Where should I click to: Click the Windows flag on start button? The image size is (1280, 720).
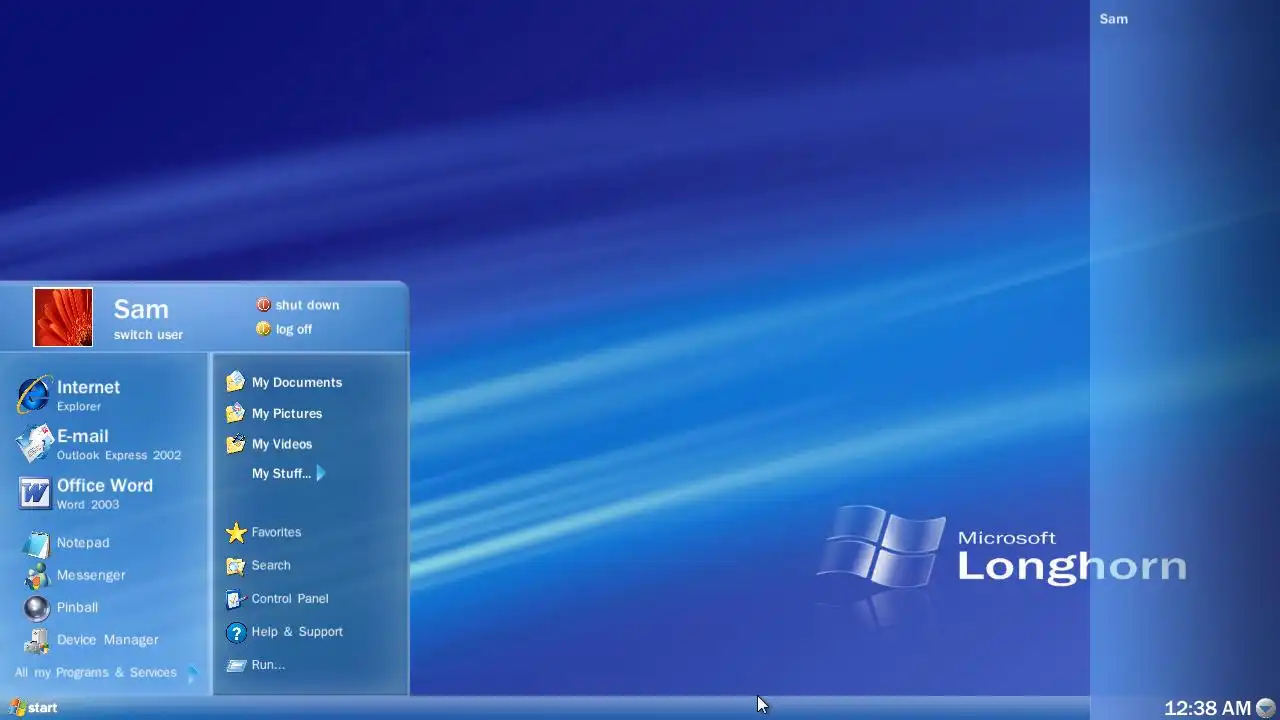17,707
